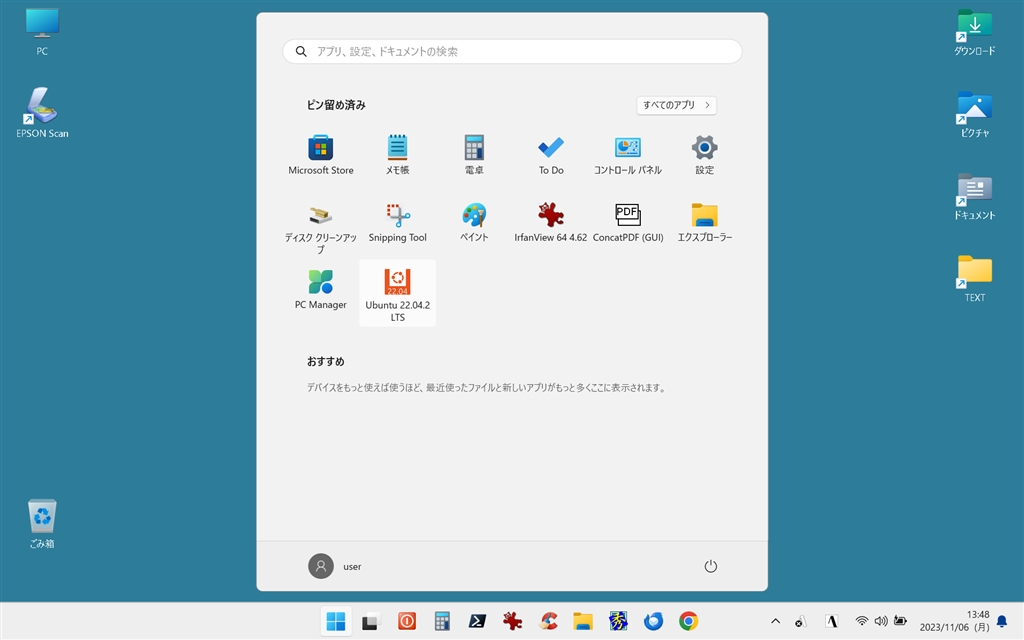
Task: Open Ubuntu 22.04.2 LTS
Action: point(397,294)
